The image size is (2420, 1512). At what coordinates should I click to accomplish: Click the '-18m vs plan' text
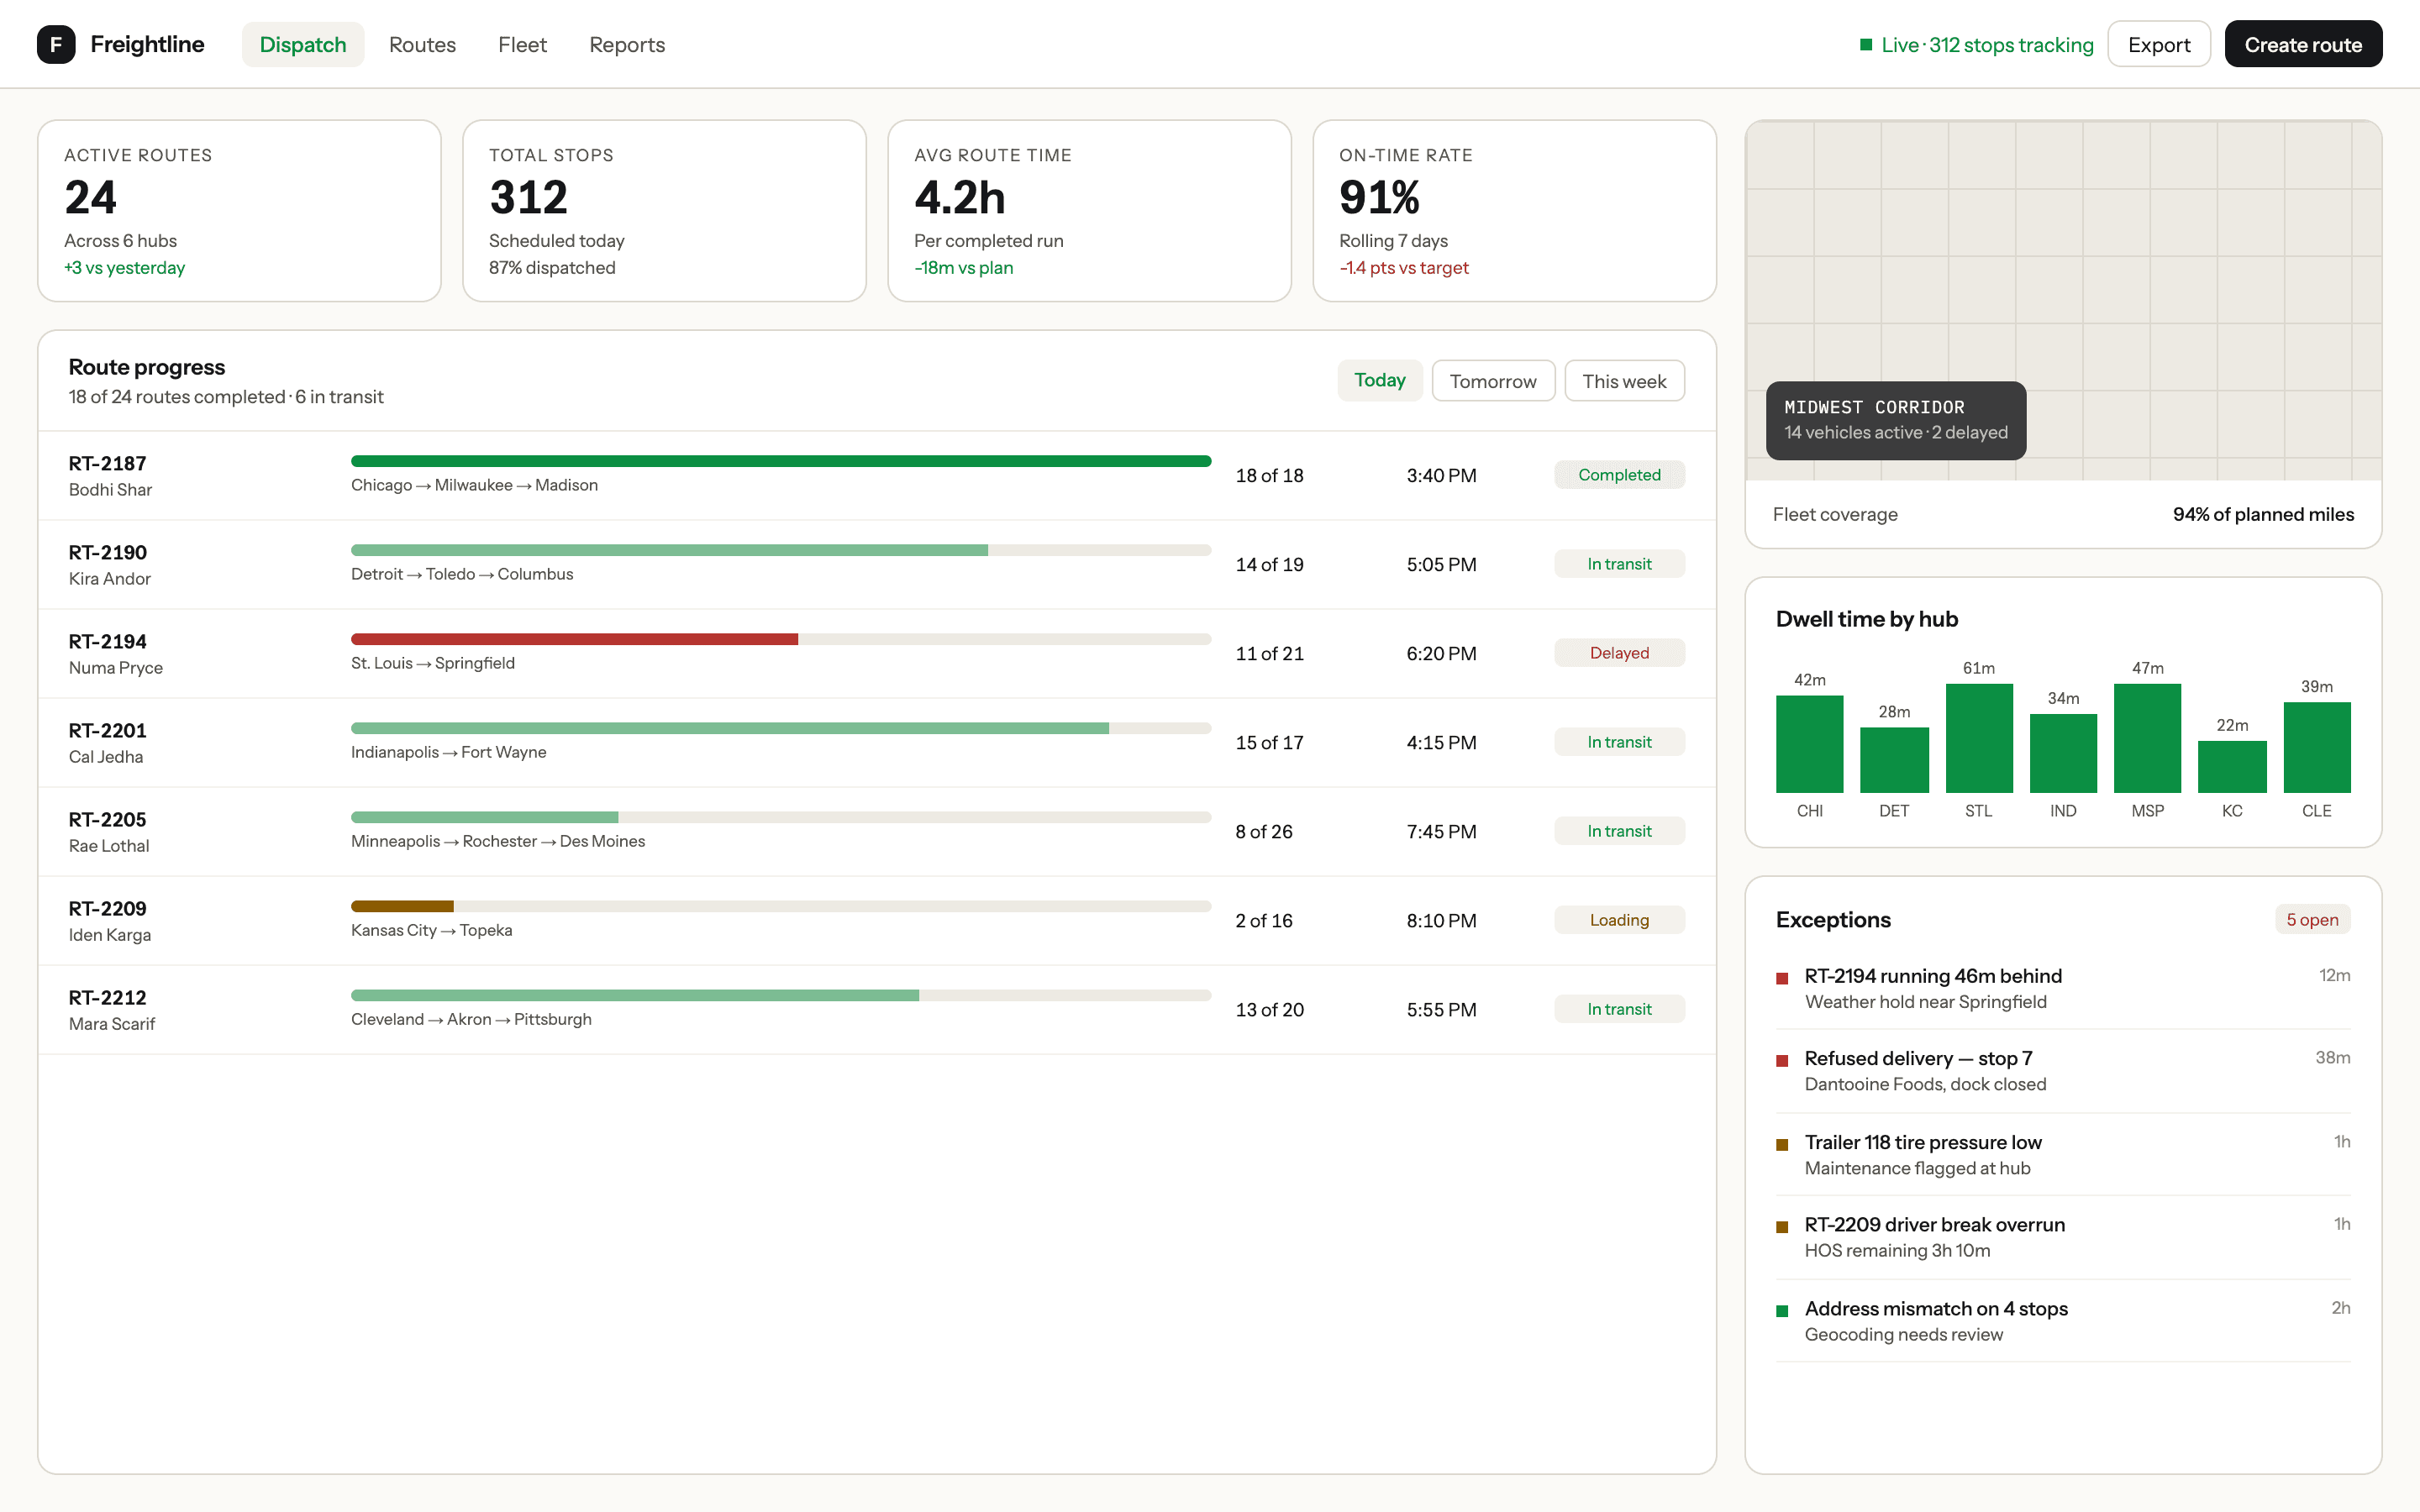click(x=963, y=268)
